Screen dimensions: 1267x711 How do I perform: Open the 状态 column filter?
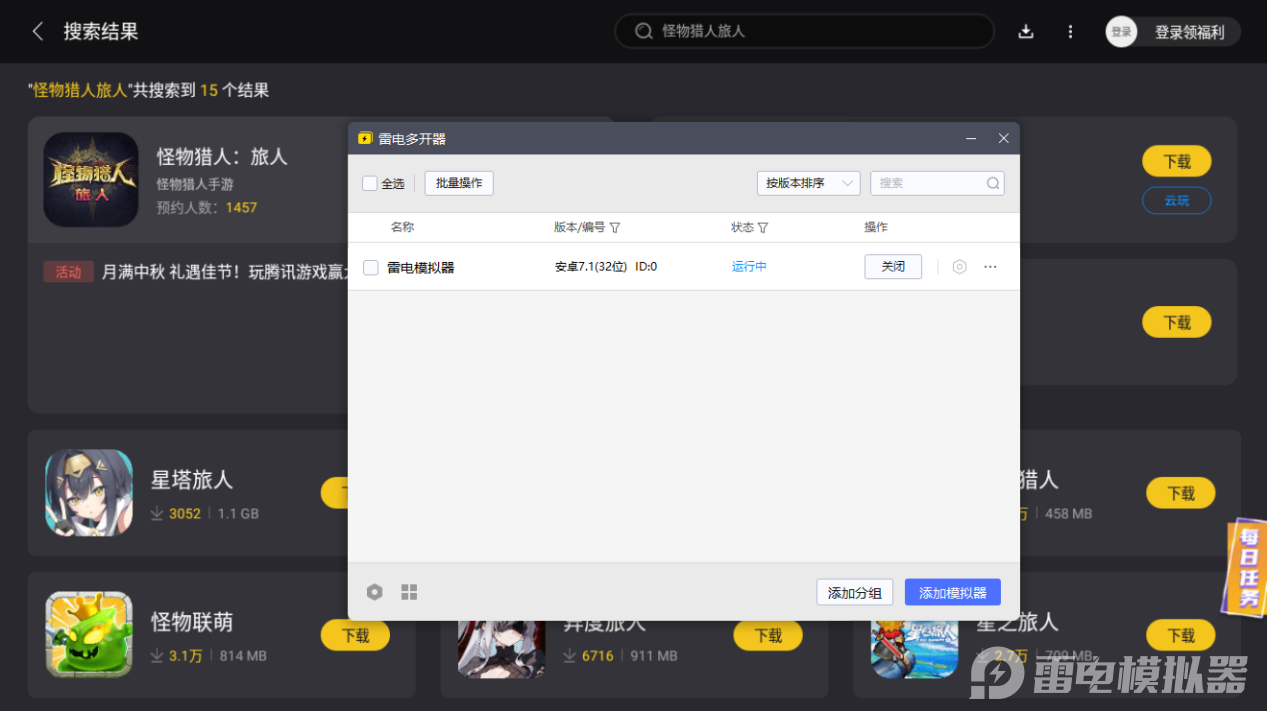[763, 228]
